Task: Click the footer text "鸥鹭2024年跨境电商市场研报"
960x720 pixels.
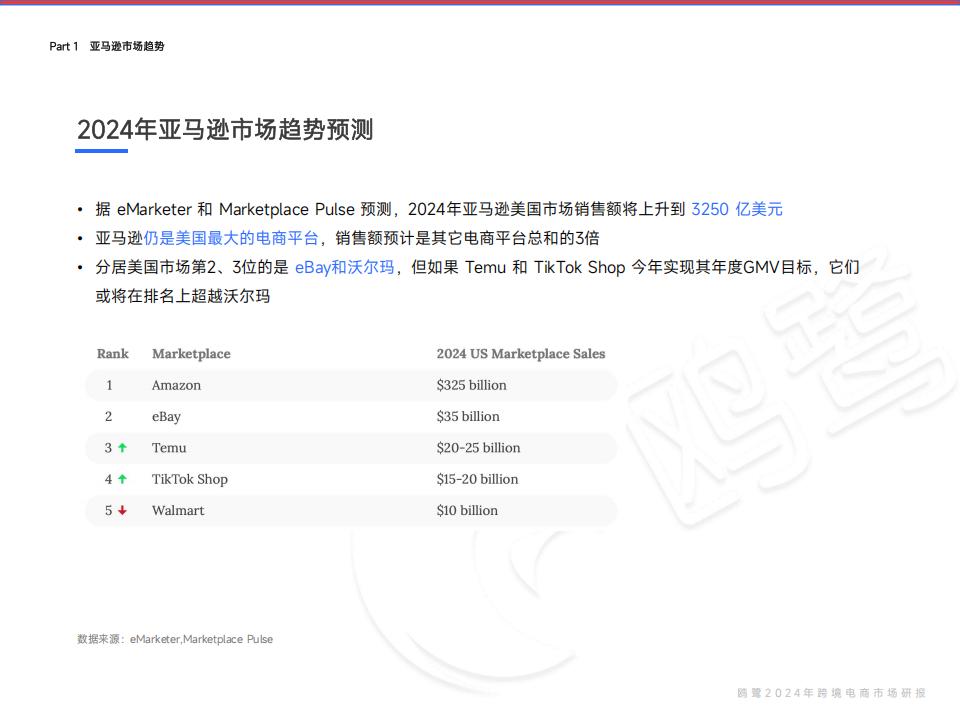Action: (831, 693)
